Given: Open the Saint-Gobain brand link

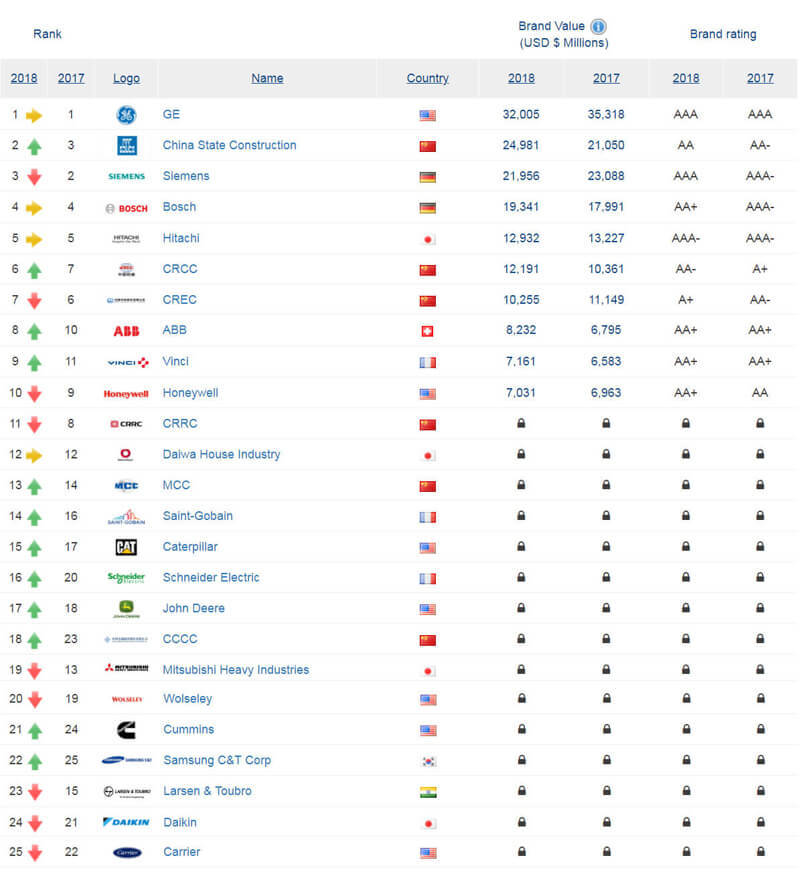Looking at the screenshot, I should pyautogui.click(x=197, y=516).
